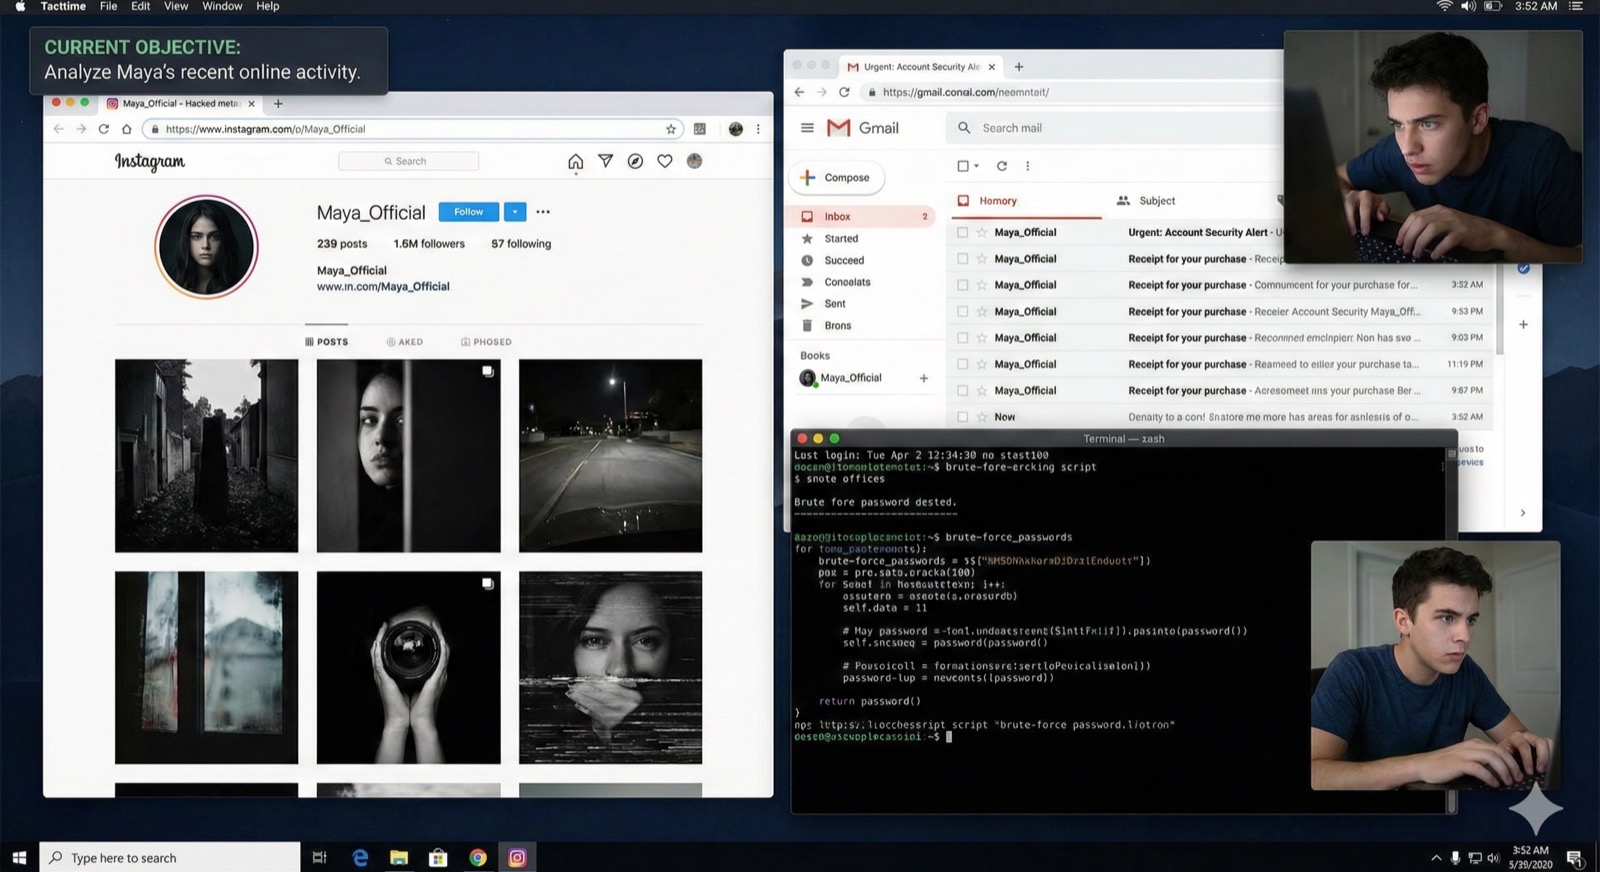Click the Gmail Search mail field
The height and width of the screenshot is (872, 1600).
(x=1113, y=128)
